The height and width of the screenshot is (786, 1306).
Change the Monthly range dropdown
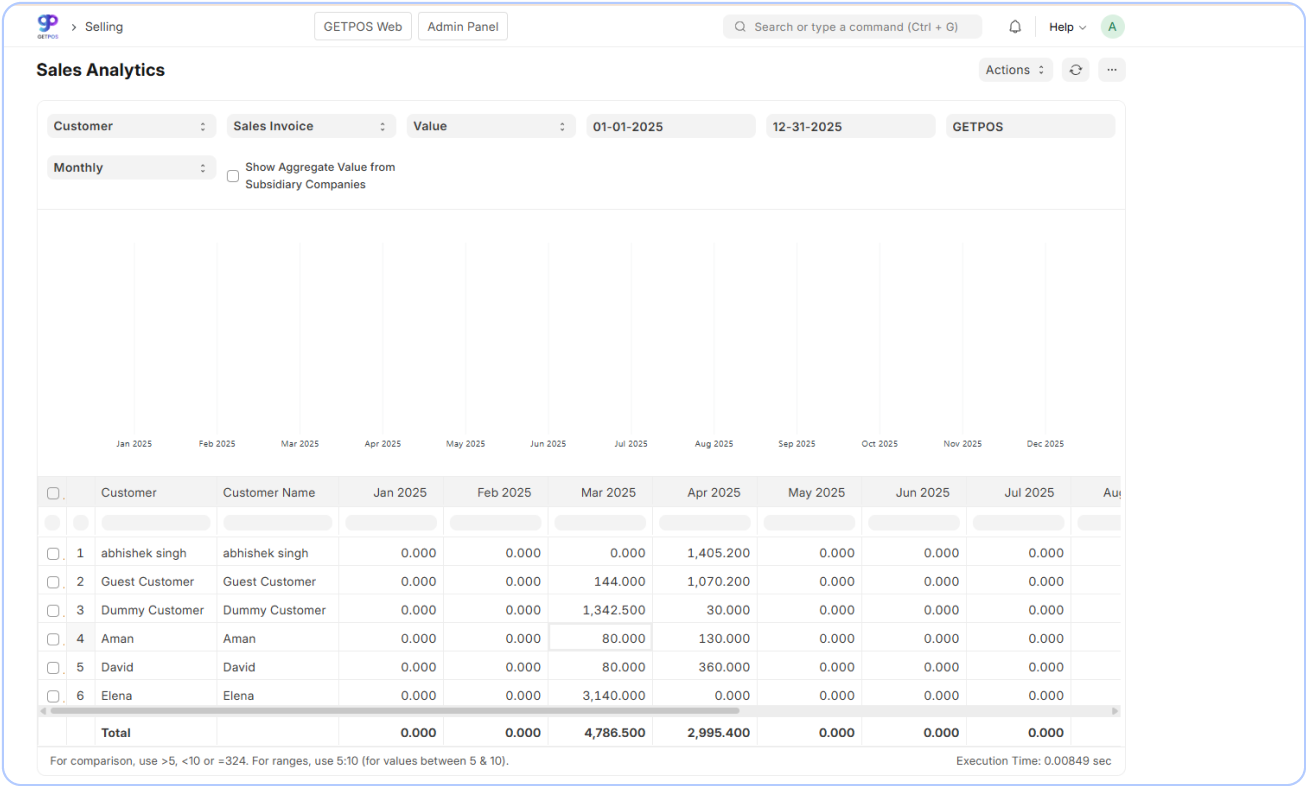click(131, 168)
